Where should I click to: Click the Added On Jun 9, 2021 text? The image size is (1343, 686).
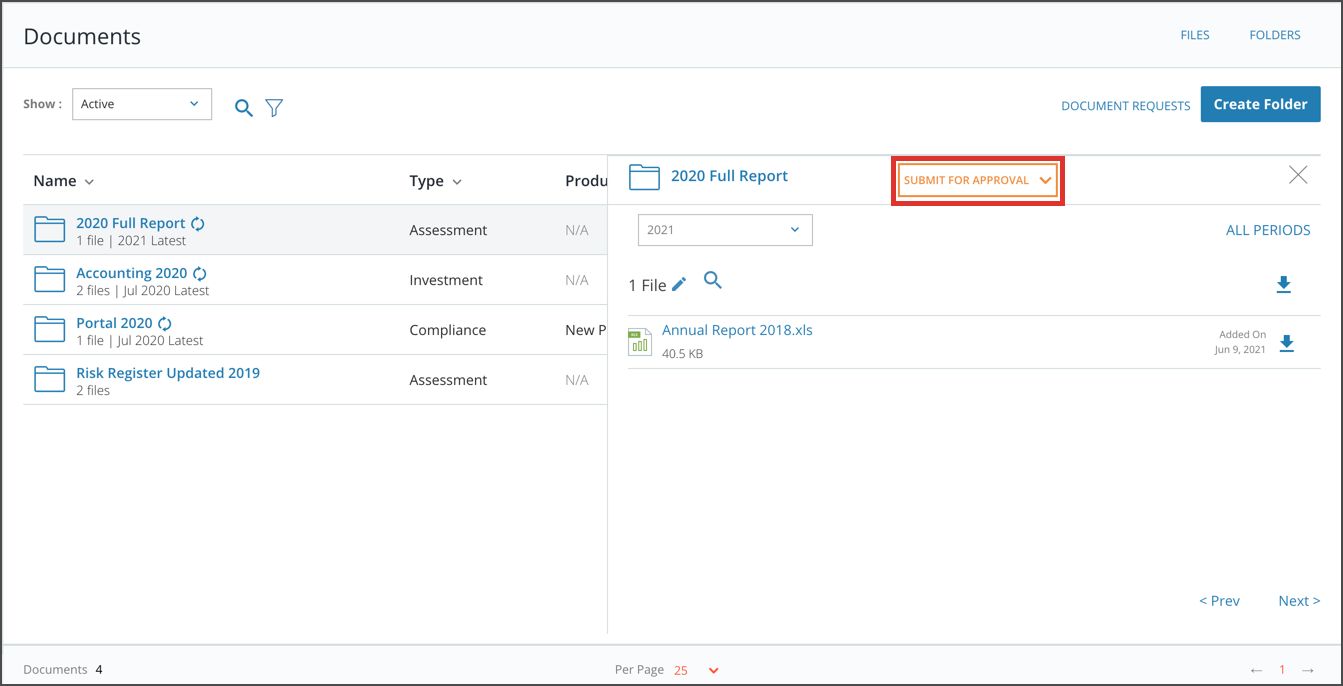(x=1240, y=342)
